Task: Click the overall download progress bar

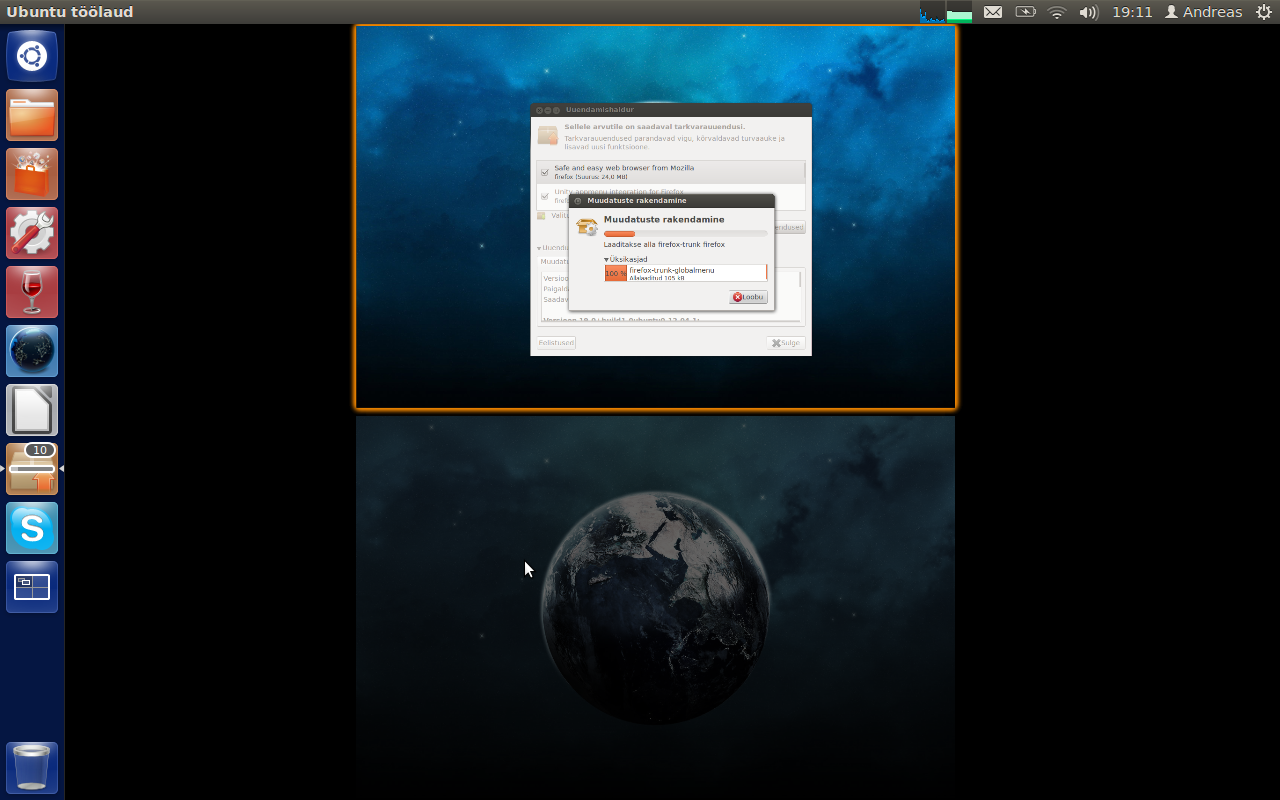Action: pyautogui.click(x=686, y=233)
